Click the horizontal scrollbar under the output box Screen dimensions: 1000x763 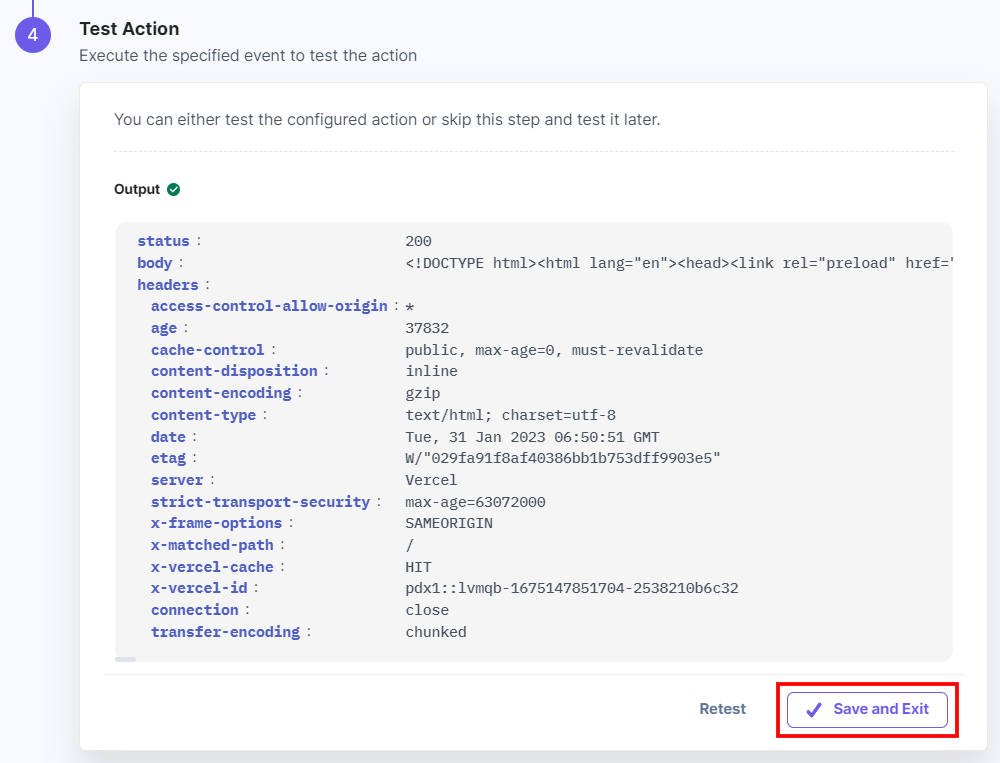[x=126, y=659]
